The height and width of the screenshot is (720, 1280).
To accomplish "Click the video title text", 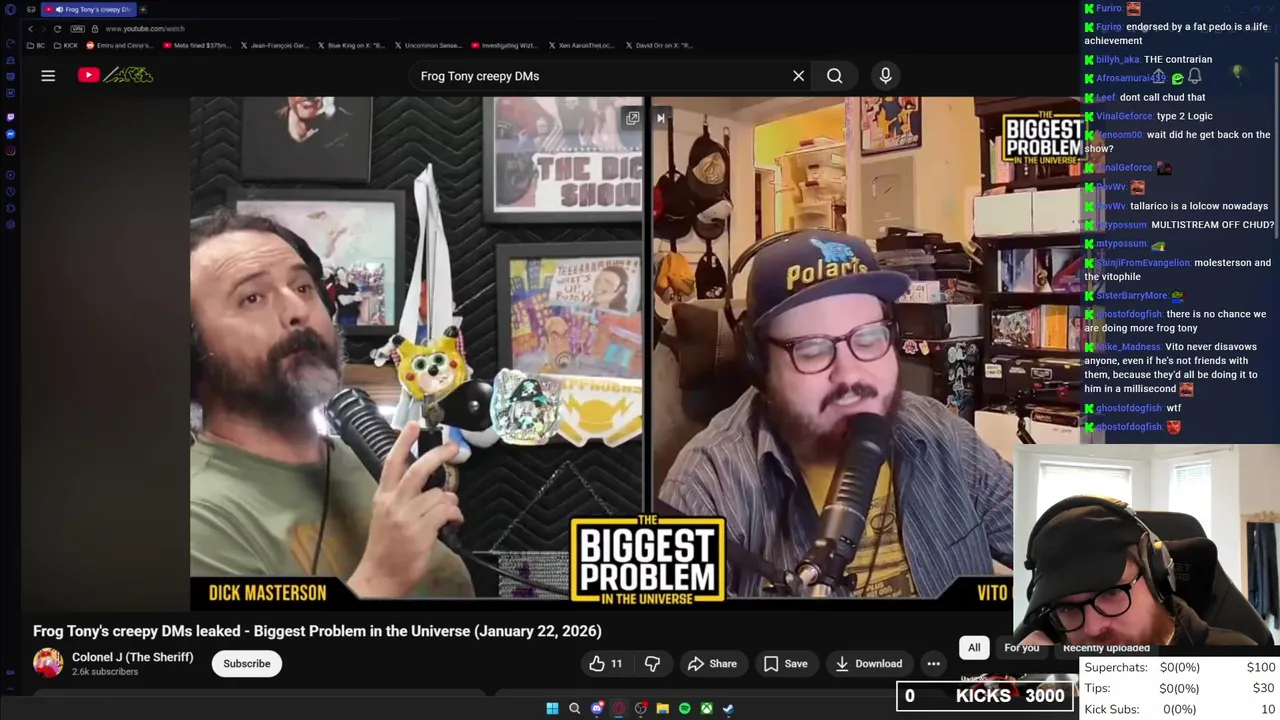I will click(317, 631).
